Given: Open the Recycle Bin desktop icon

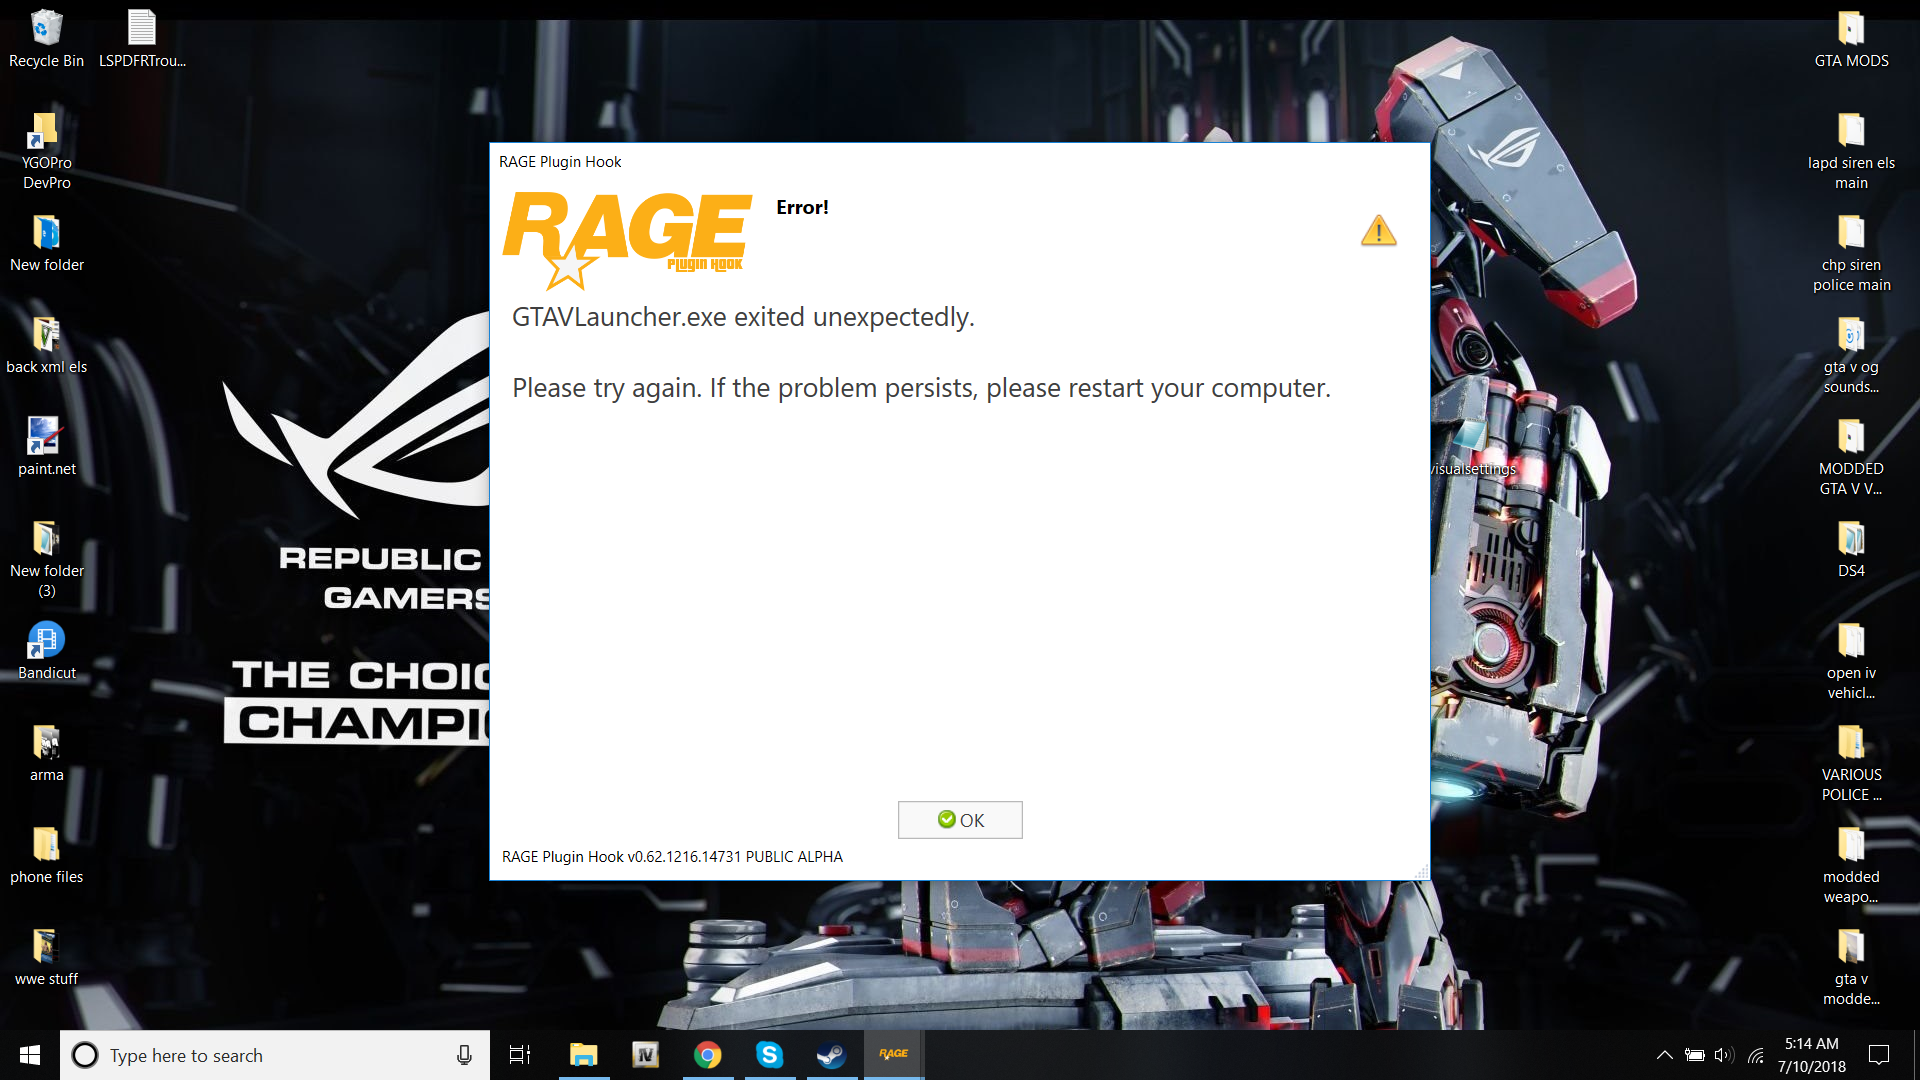Looking at the screenshot, I should [46, 38].
